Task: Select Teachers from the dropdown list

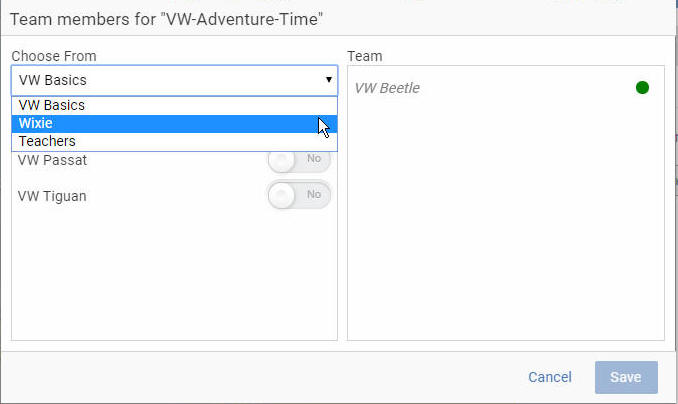Action: pyautogui.click(x=174, y=141)
